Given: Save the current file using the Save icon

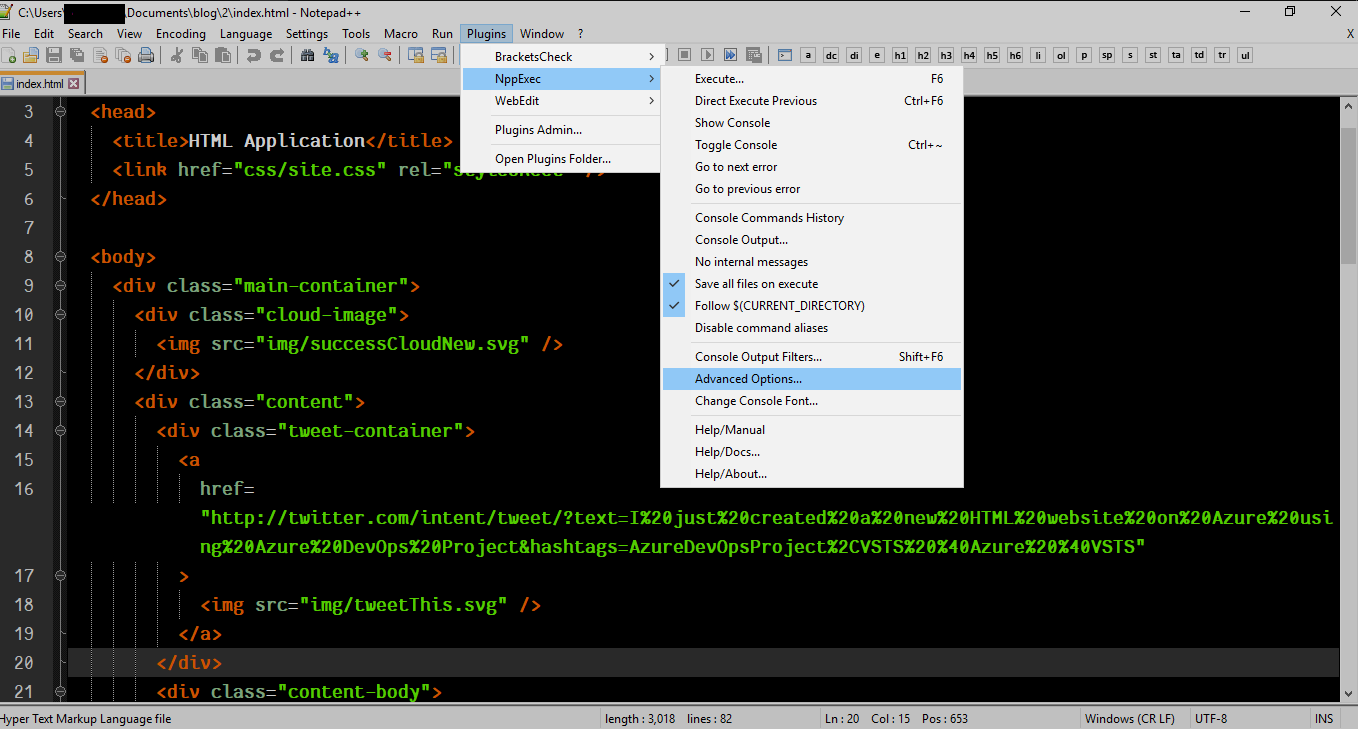Looking at the screenshot, I should pyautogui.click(x=54, y=56).
